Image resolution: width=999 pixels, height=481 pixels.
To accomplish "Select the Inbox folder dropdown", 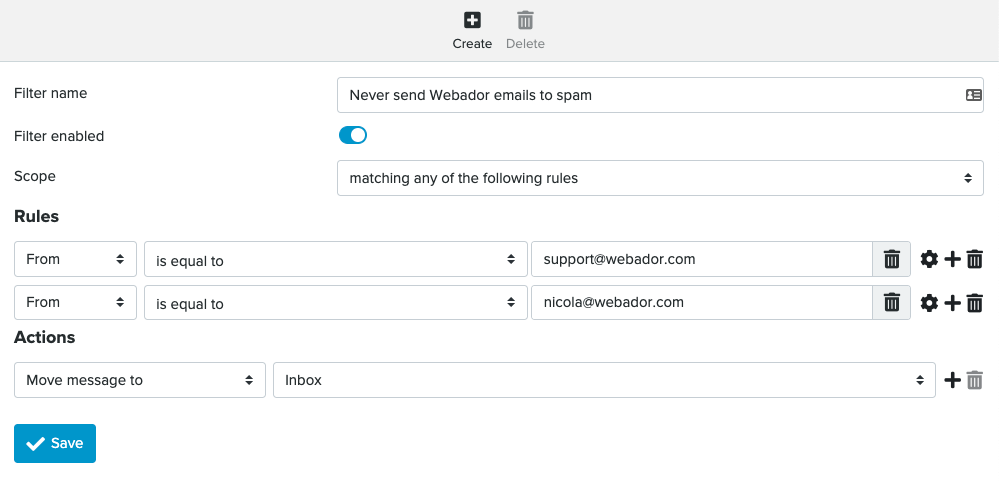I will (x=604, y=380).
